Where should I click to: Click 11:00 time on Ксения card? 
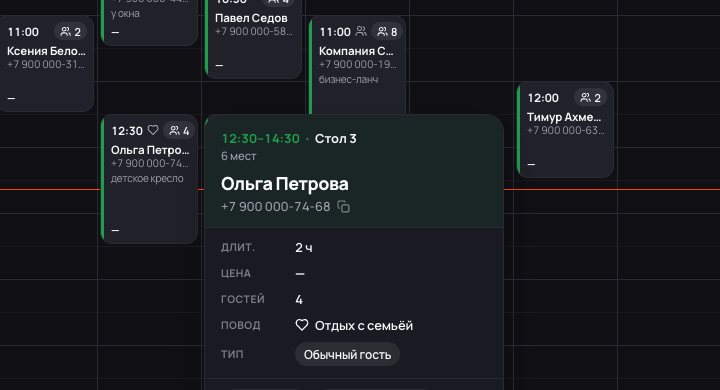coord(23,32)
